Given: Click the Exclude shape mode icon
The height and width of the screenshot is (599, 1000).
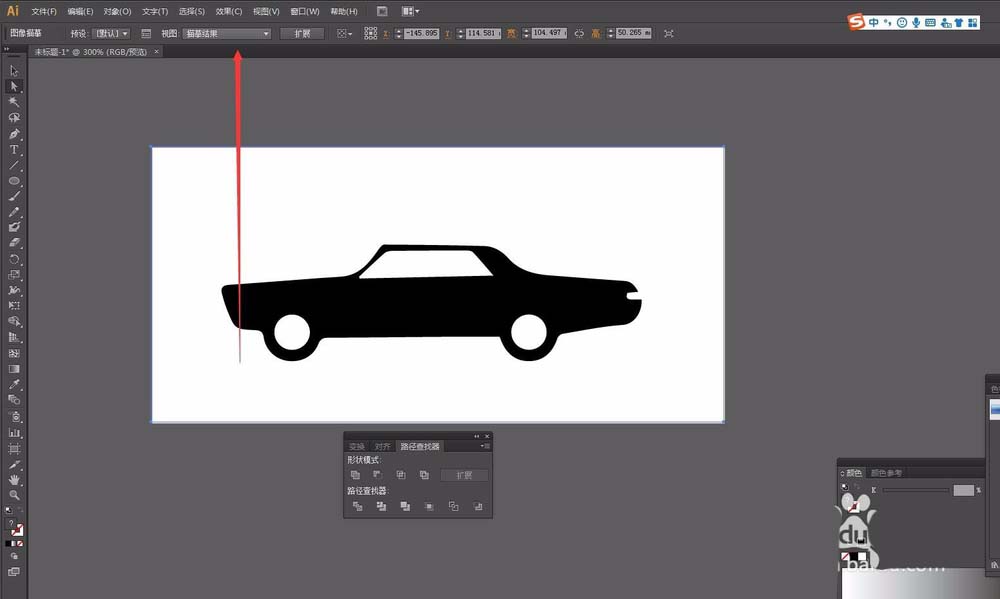Looking at the screenshot, I should (x=424, y=475).
